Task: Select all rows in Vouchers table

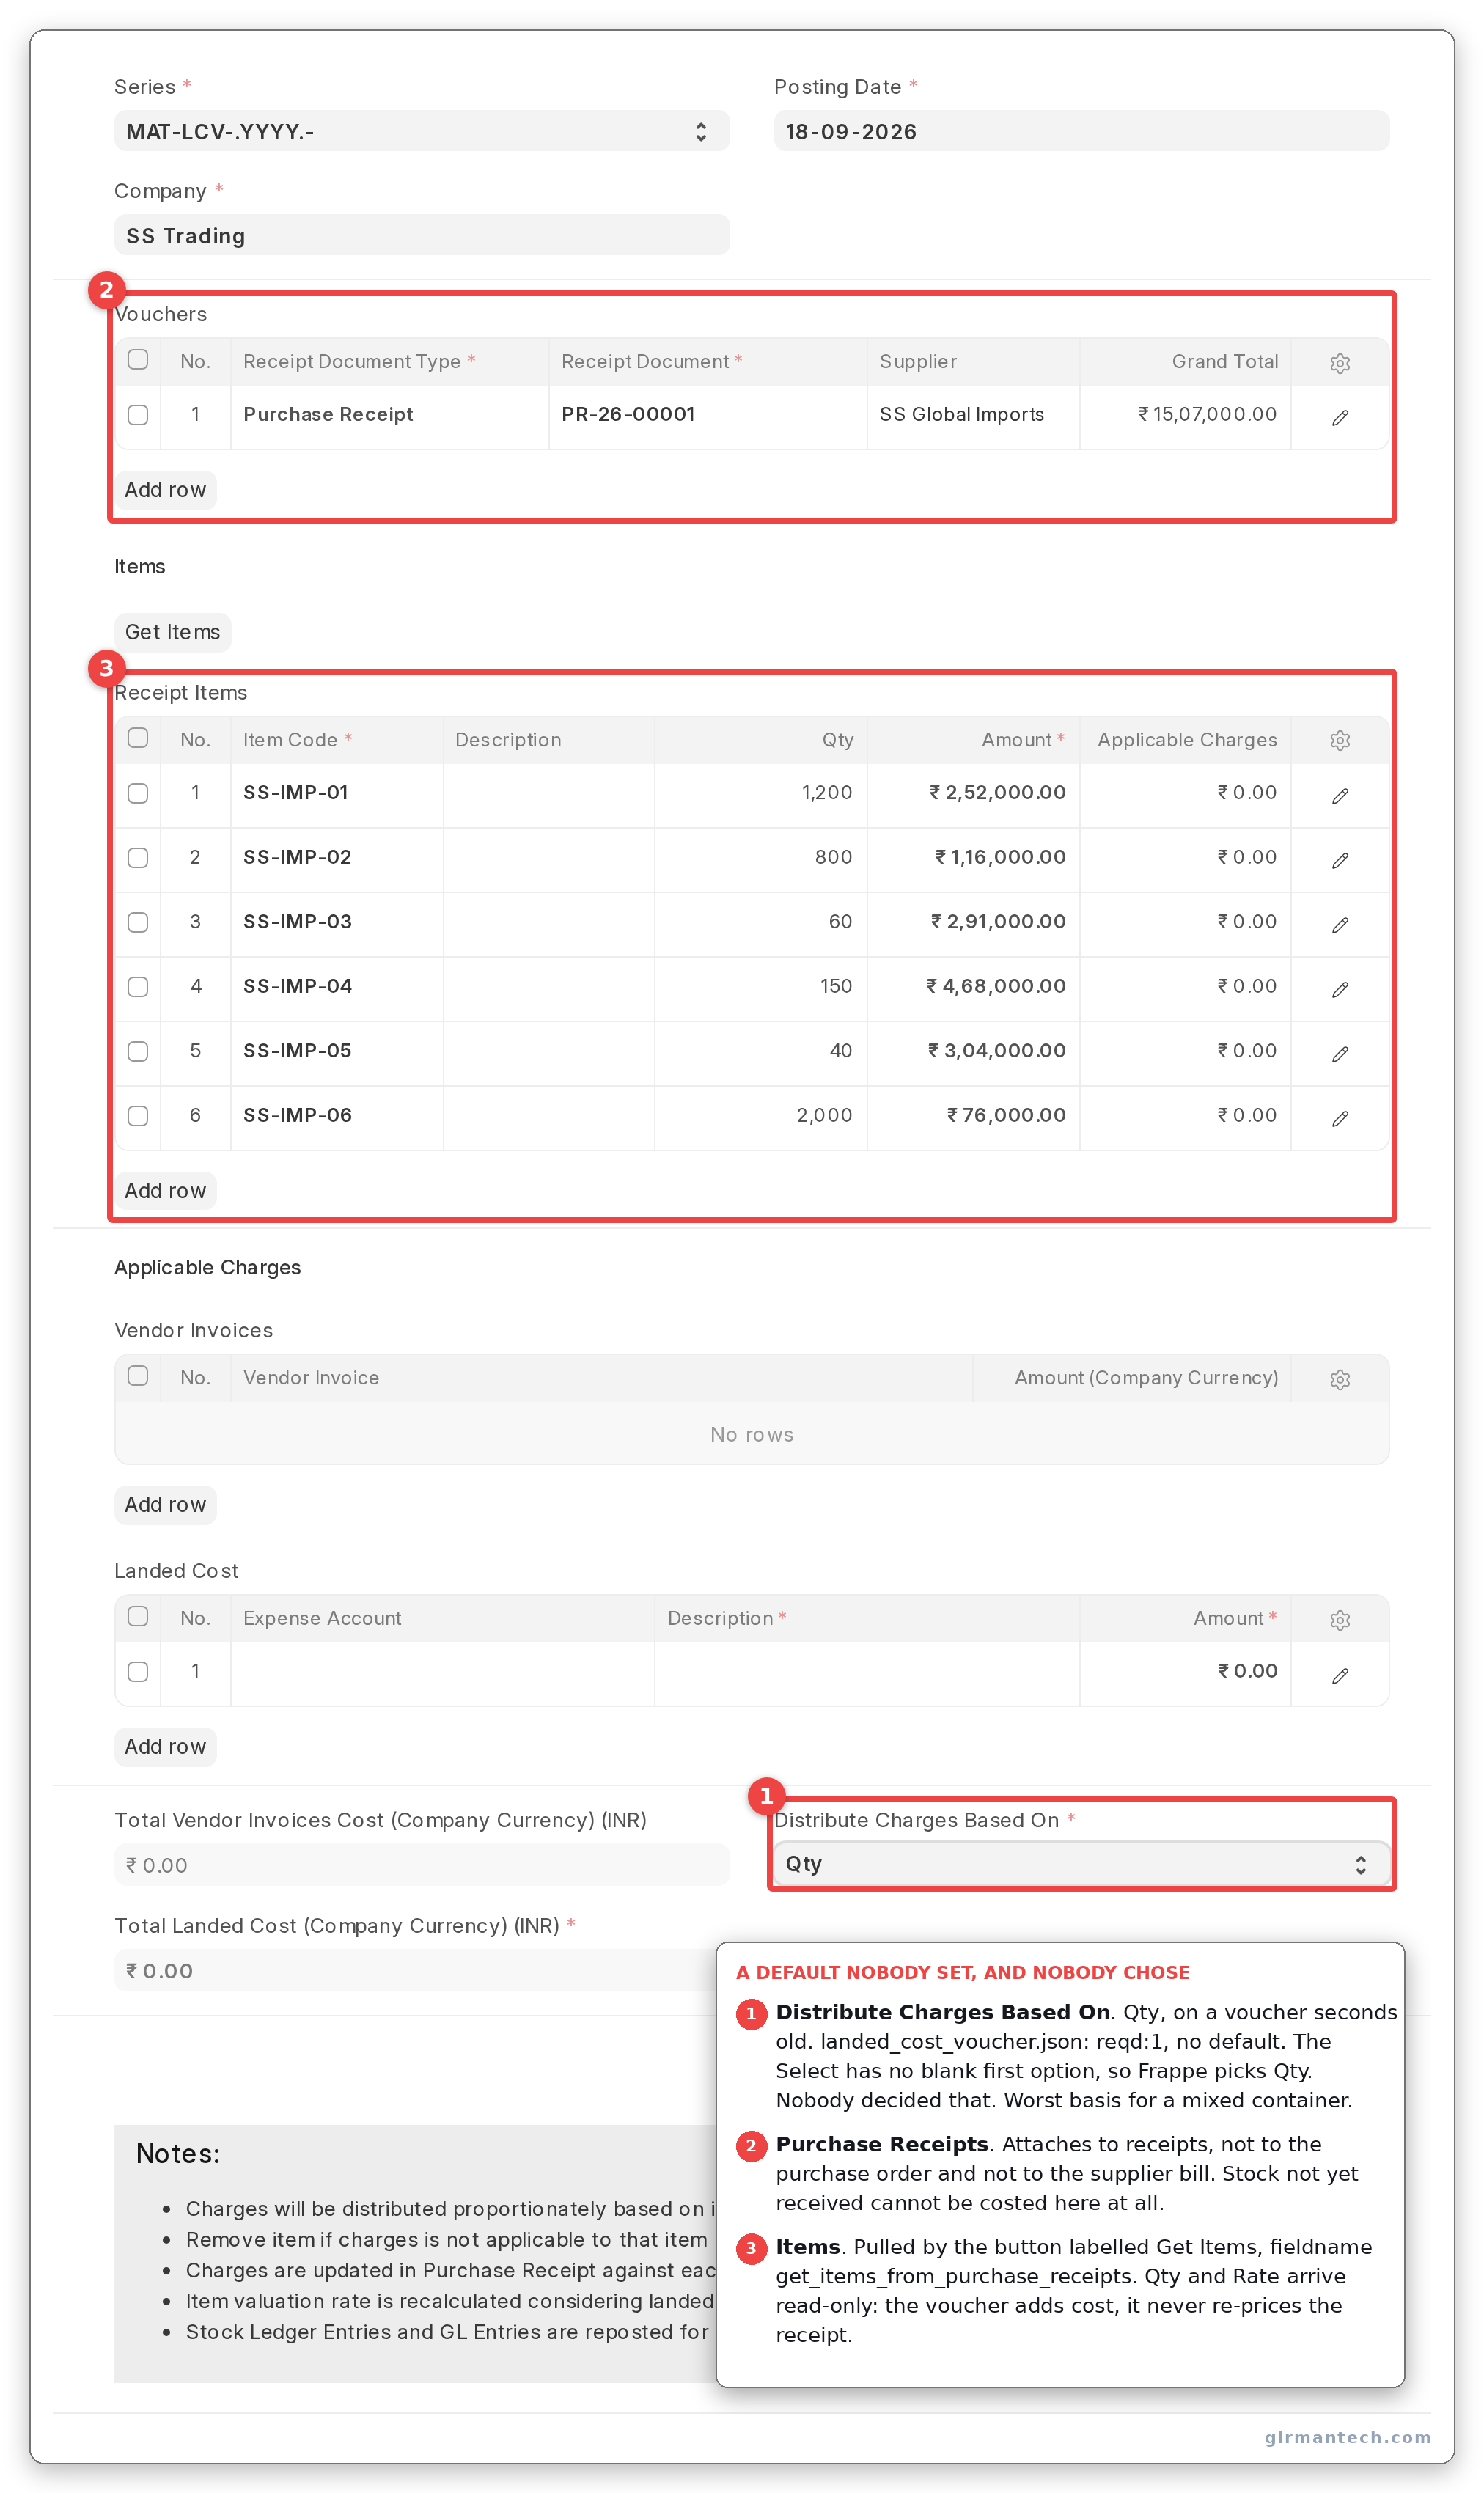Action: 138,359
